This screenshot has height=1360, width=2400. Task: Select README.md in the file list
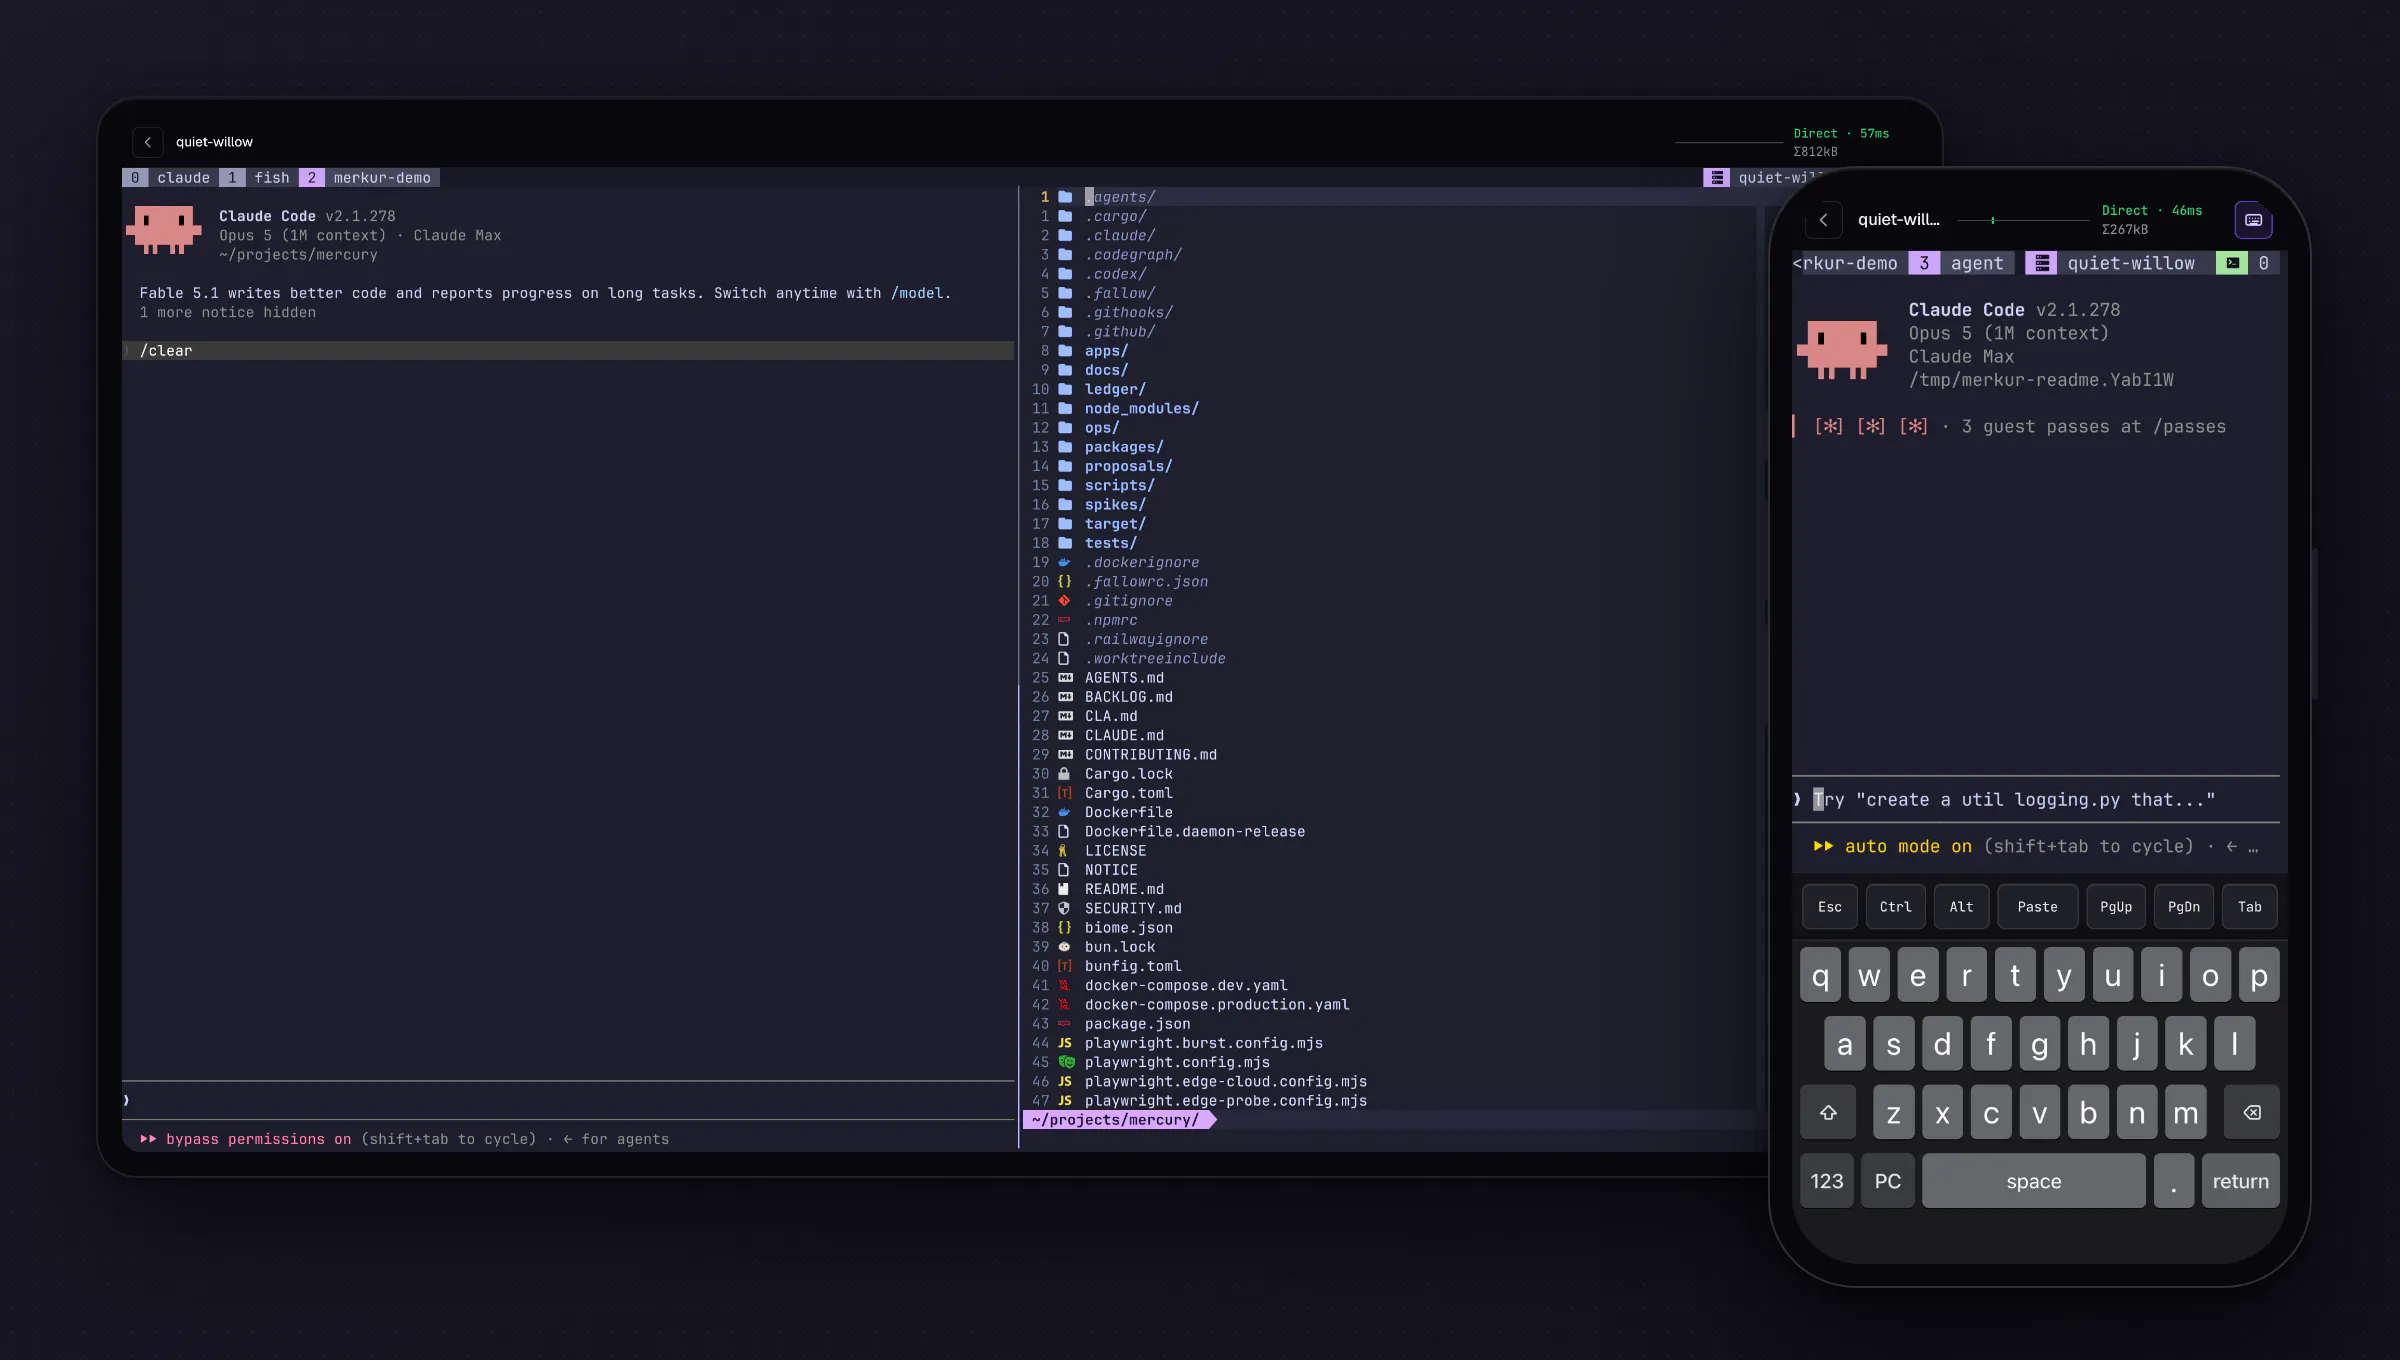click(x=1124, y=889)
